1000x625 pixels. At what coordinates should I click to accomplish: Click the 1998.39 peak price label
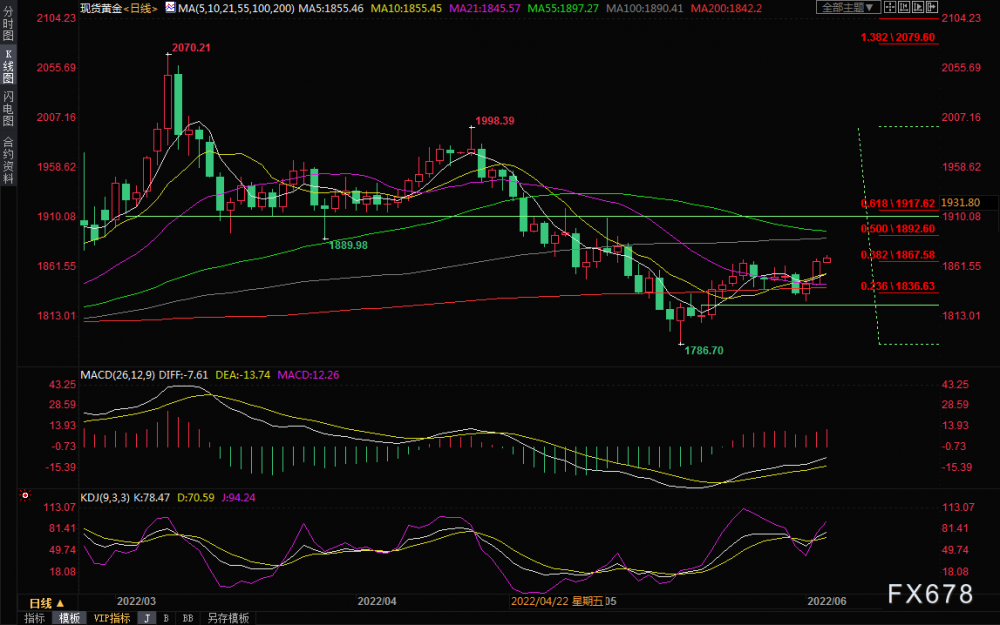pos(495,121)
